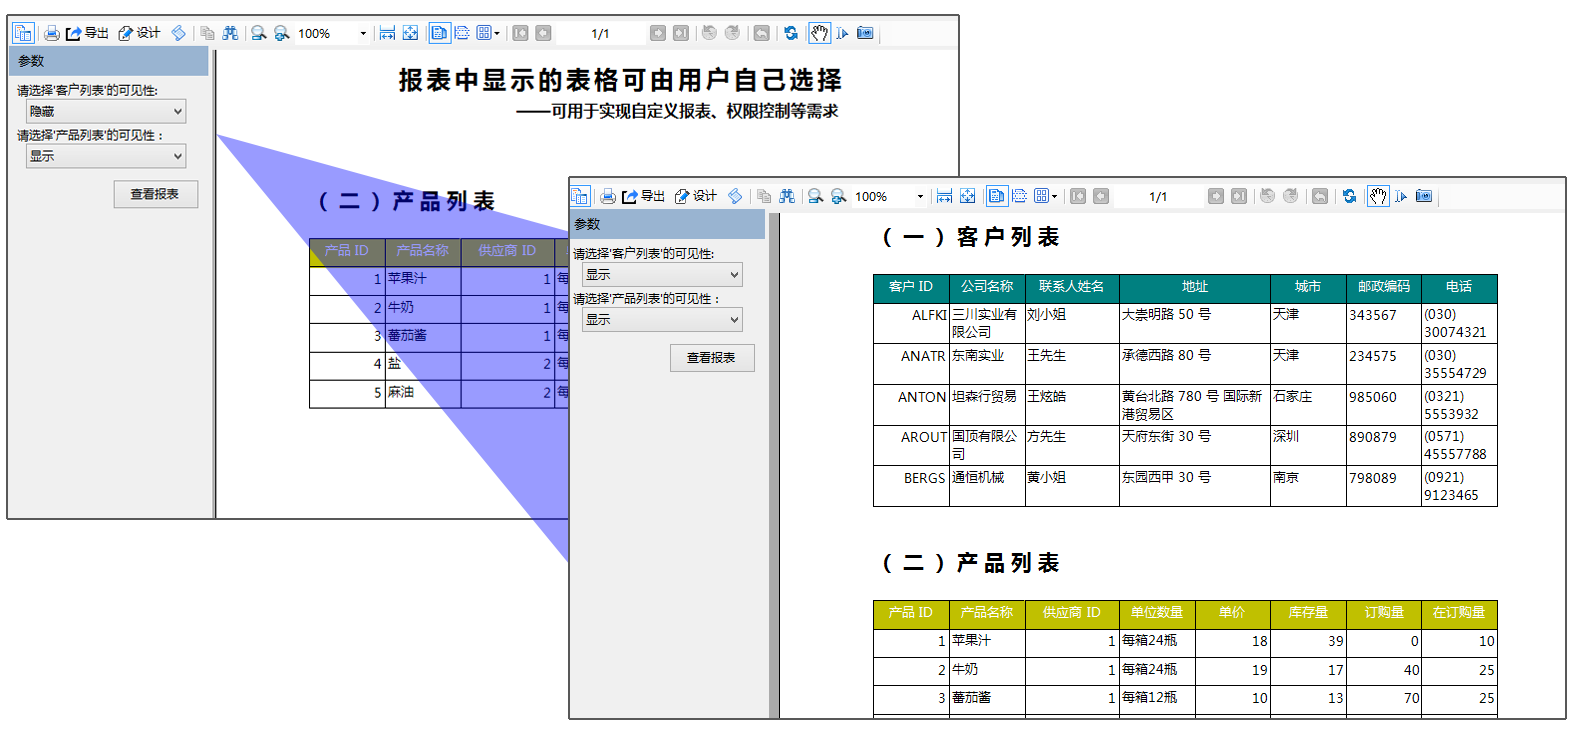Click history back icon in front window toolbar
This screenshot has height=736, width=1586.
click(1267, 196)
